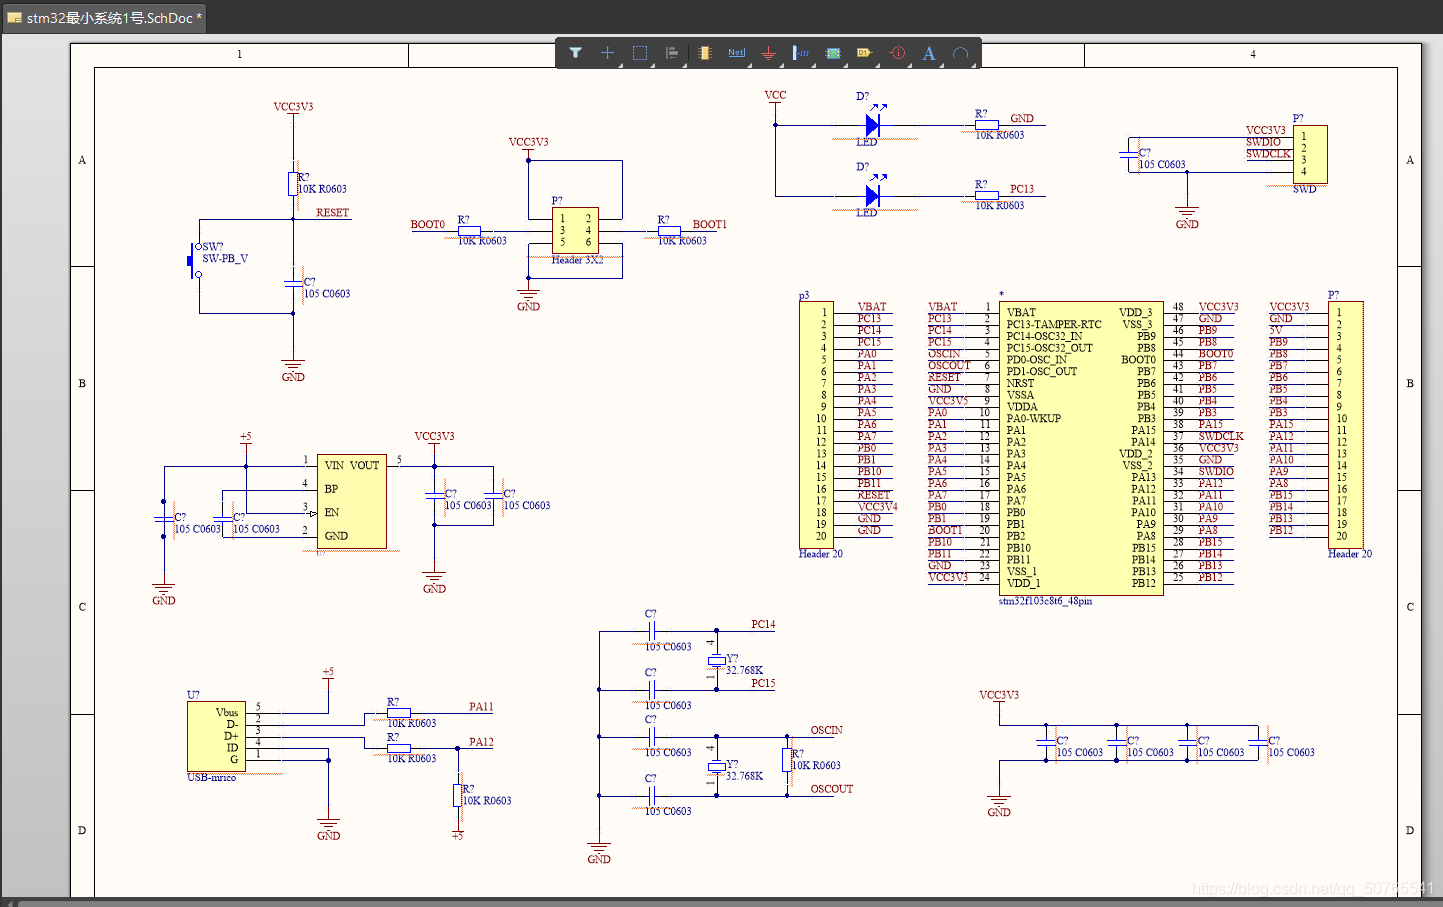Click the plain "VCC" power label above the LEDs
The image size is (1443, 907).
click(775, 95)
